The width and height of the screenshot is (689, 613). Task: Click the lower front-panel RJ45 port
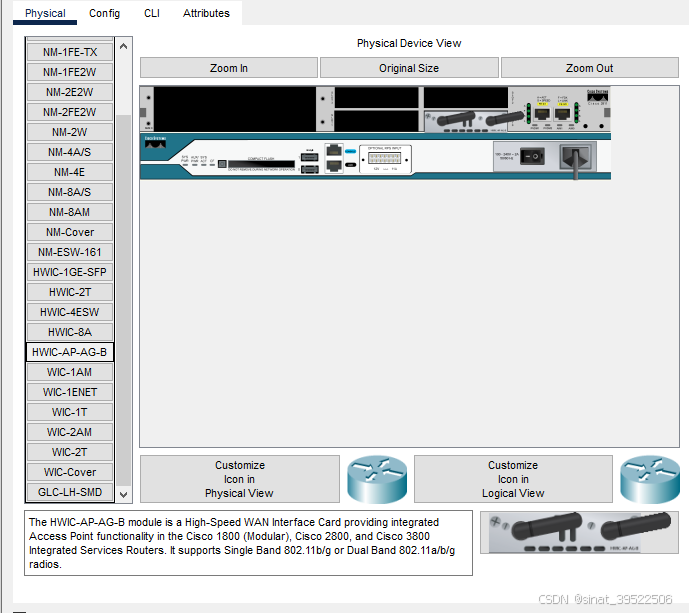tap(334, 166)
